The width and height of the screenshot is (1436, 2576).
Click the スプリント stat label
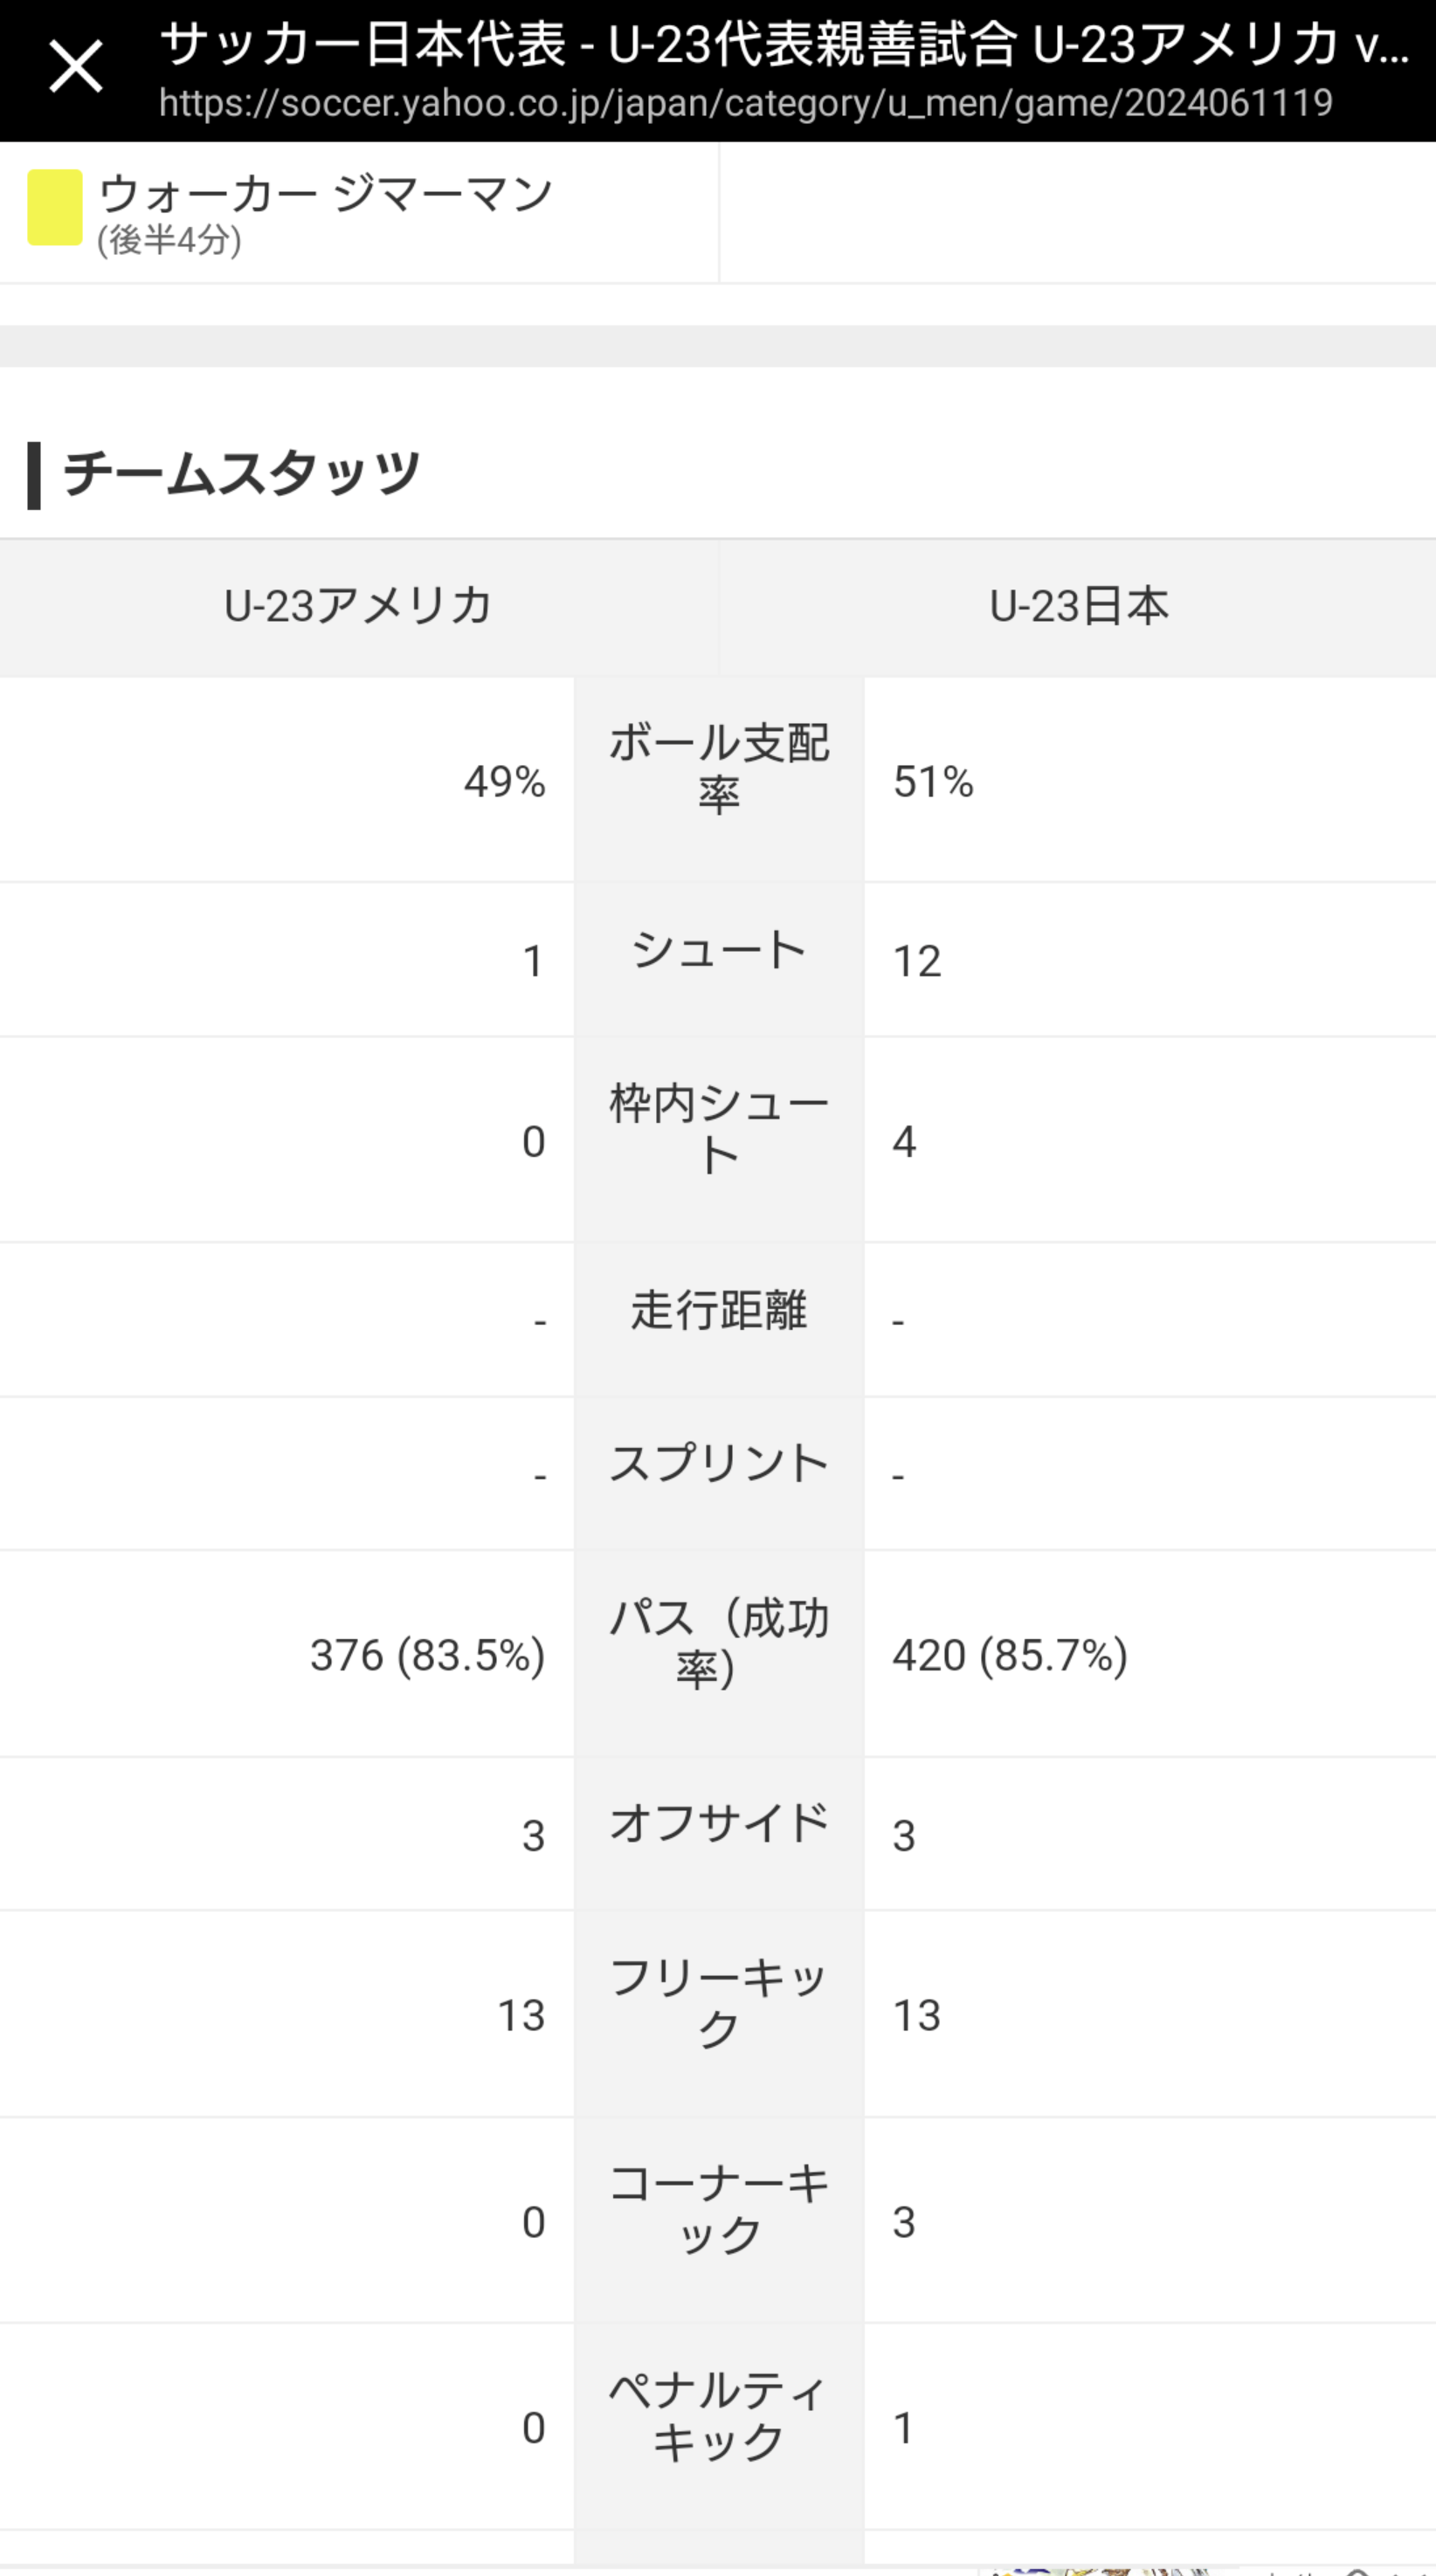click(718, 1463)
